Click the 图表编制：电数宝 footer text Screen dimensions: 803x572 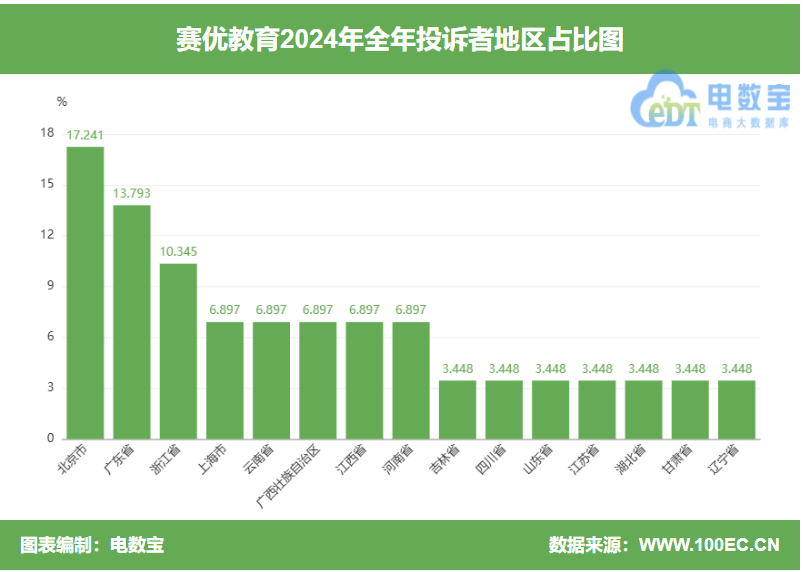point(92,545)
